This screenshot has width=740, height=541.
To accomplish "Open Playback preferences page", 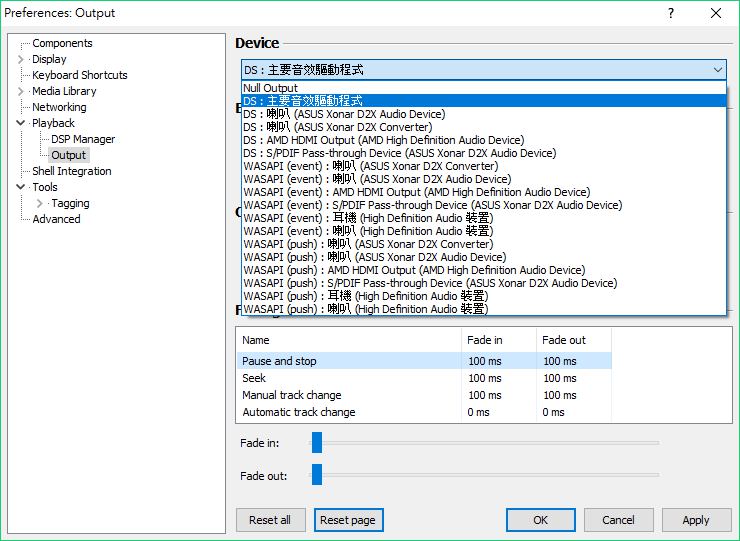I will click(53, 123).
